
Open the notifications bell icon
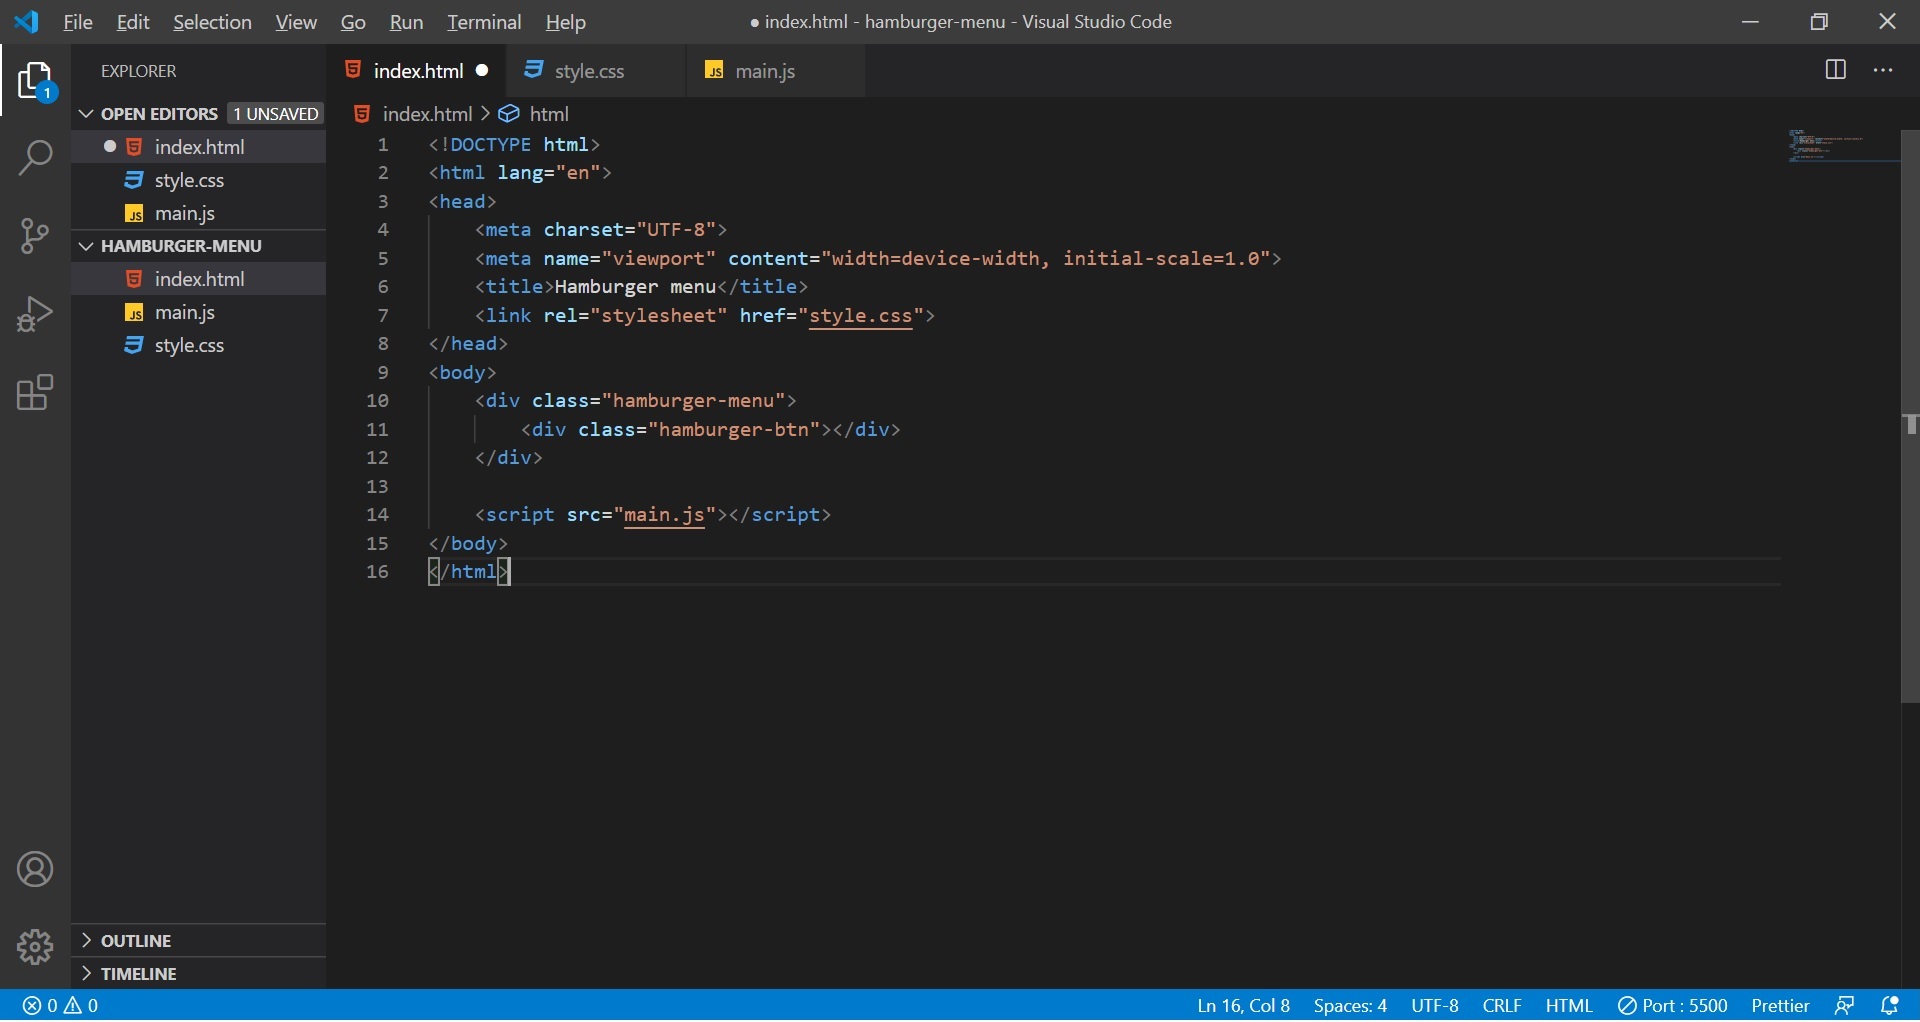tap(1890, 1006)
